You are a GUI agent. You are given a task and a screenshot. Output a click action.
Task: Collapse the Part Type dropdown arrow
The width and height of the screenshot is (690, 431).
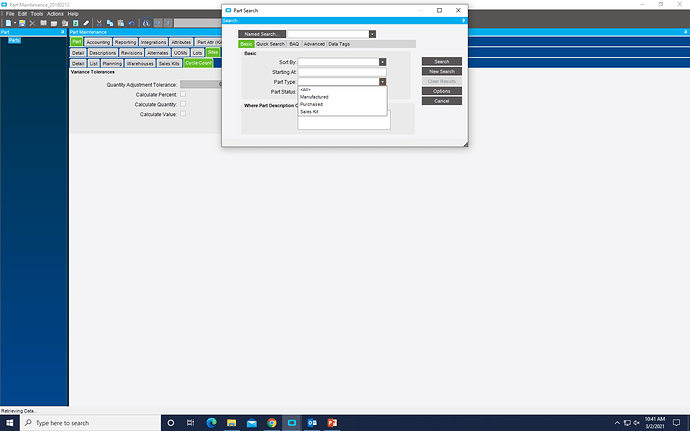point(382,82)
